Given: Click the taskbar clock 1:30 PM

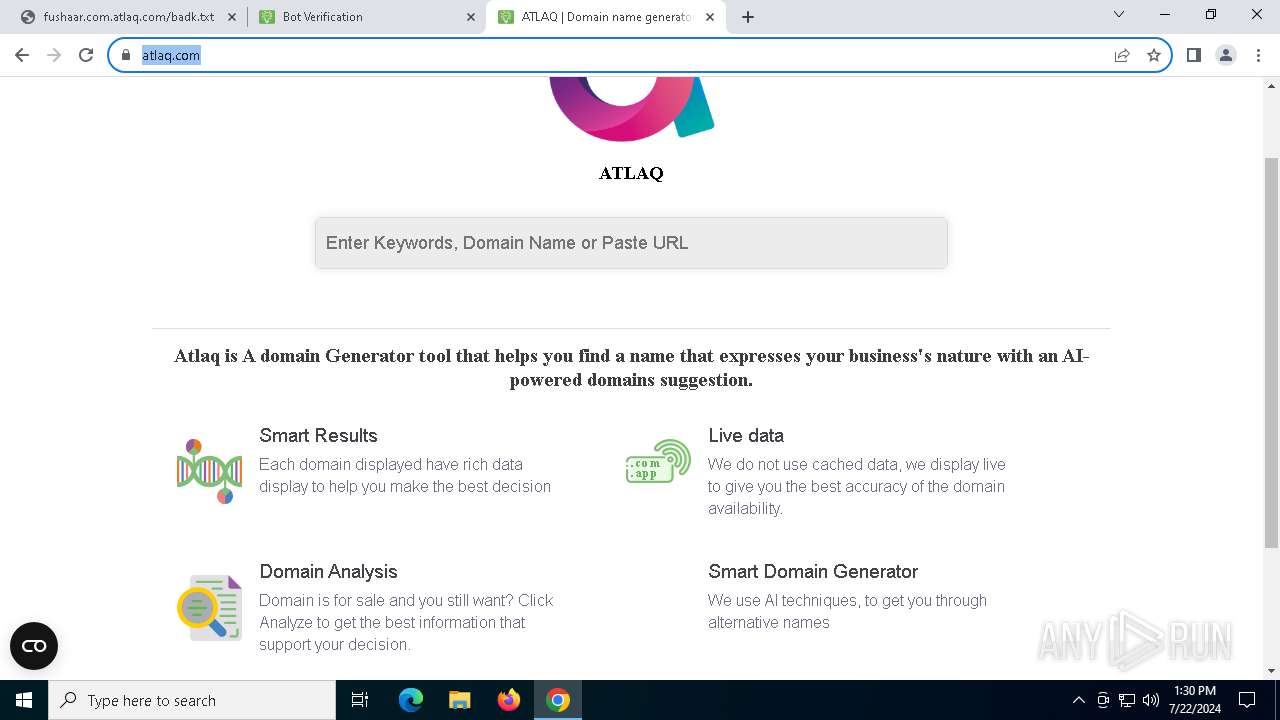Looking at the screenshot, I should pos(1194,700).
